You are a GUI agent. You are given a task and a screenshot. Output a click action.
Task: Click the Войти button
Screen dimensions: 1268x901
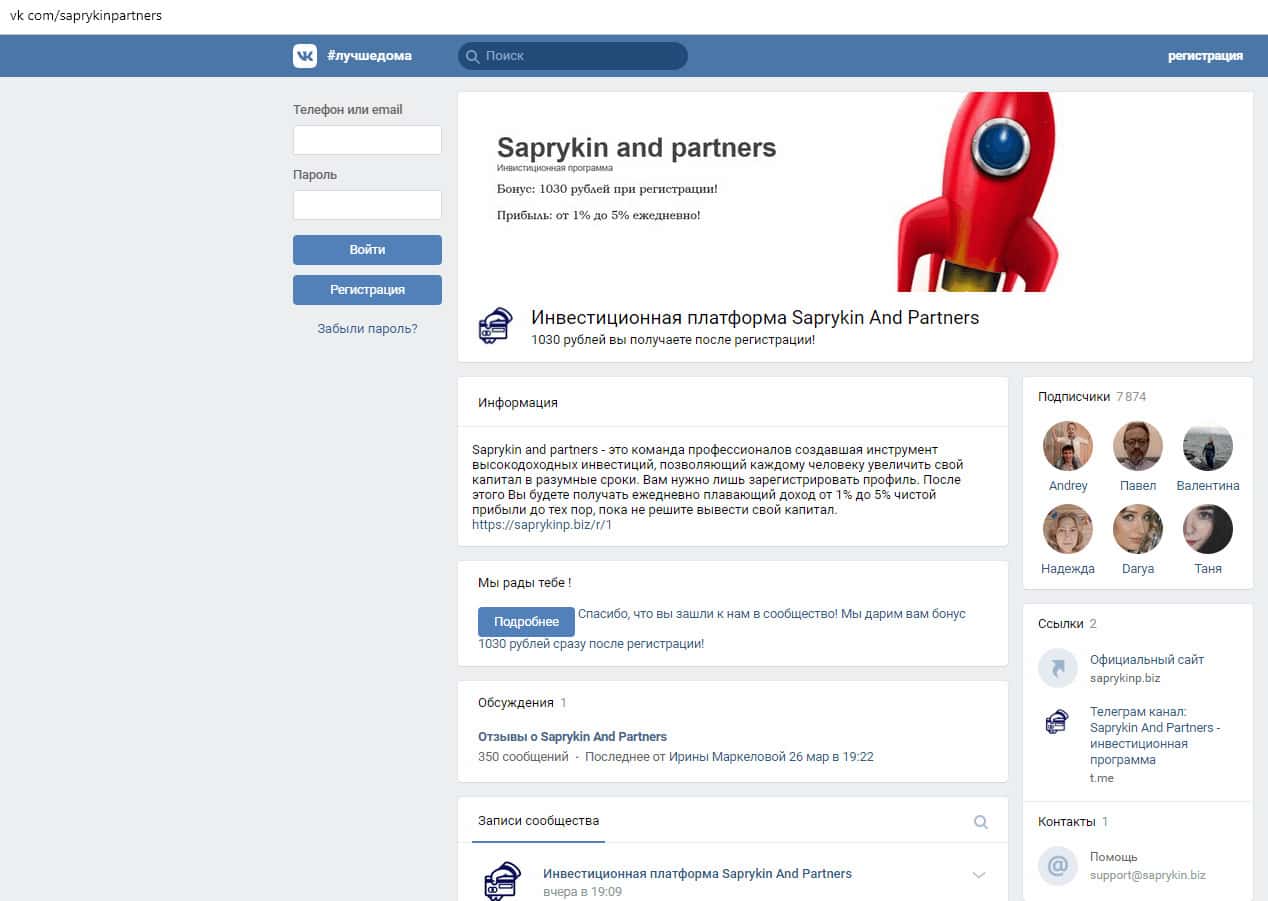pyautogui.click(x=367, y=250)
